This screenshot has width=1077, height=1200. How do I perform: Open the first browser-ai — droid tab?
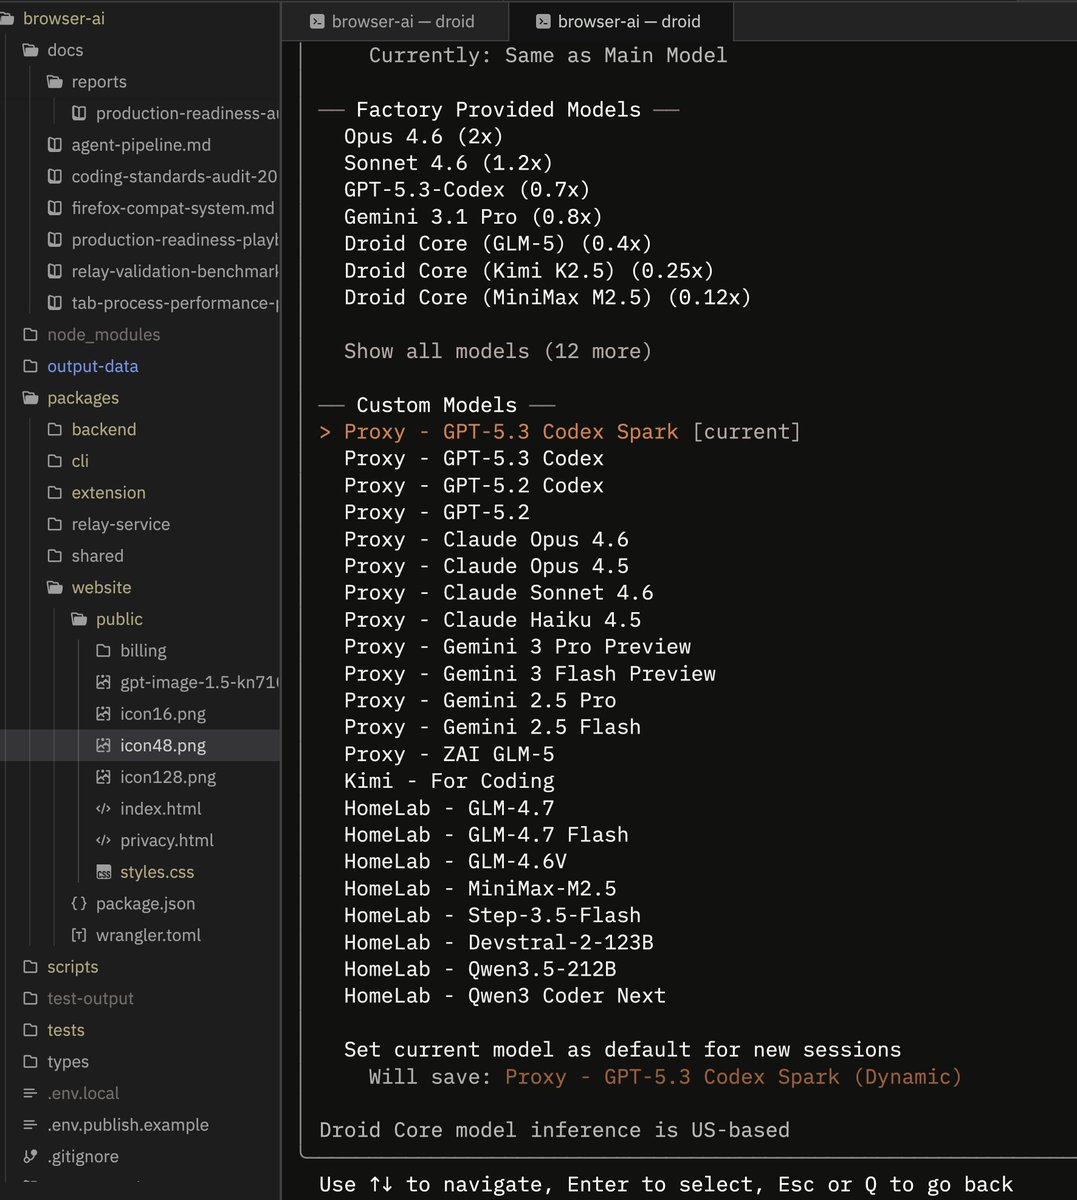click(x=395, y=21)
